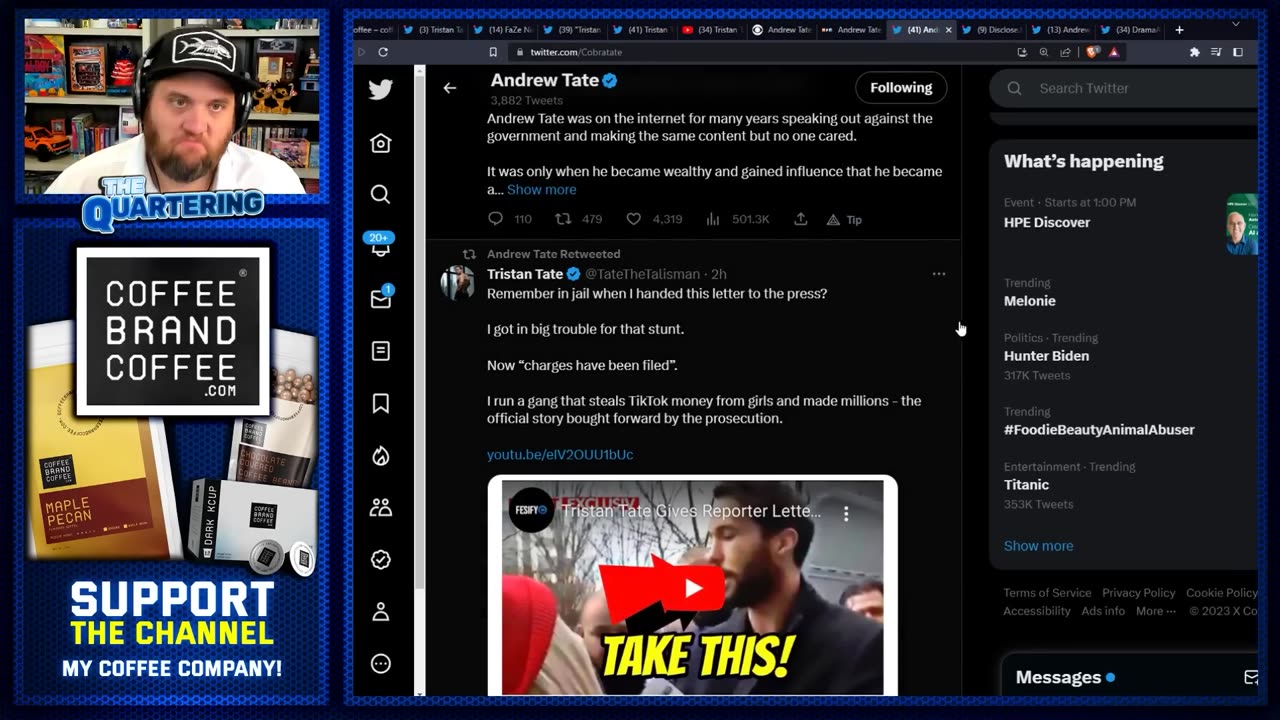Click the page scrollbar left of the feed
This screenshot has width=1280, height=720.
(420, 330)
